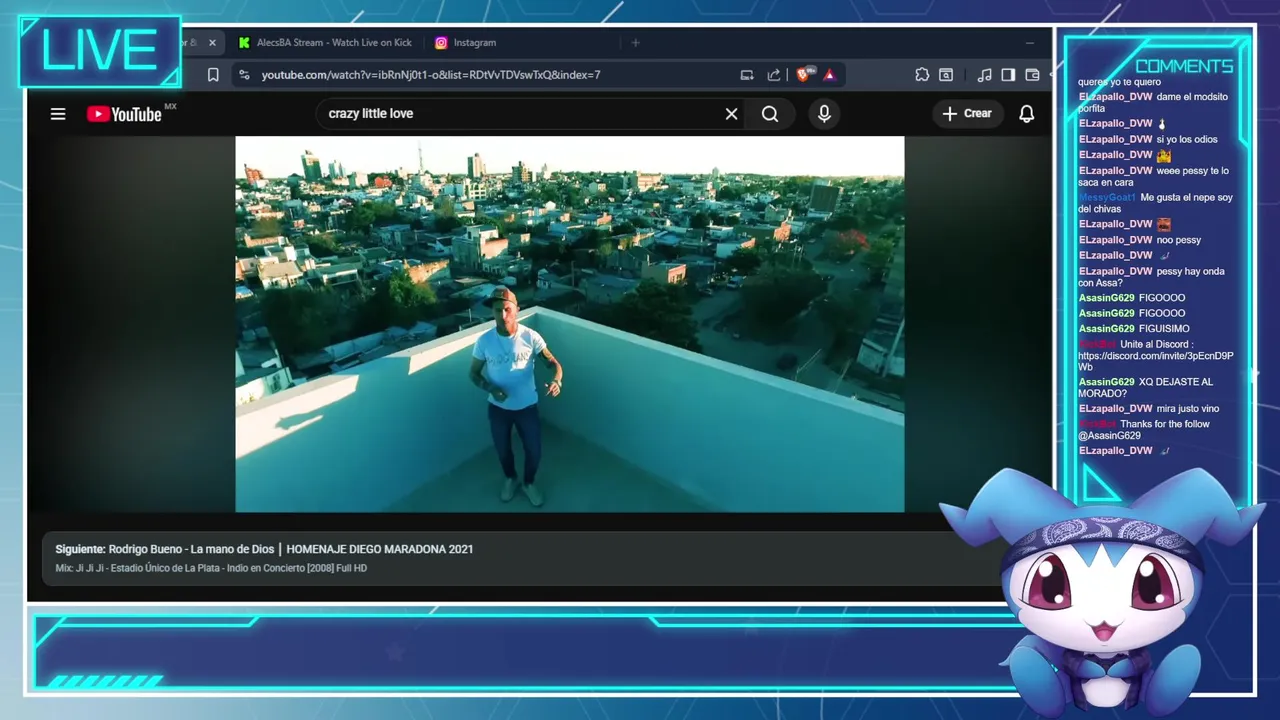The height and width of the screenshot is (720, 1280).
Task: Open a new browser tab
Action: coord(635,43)
